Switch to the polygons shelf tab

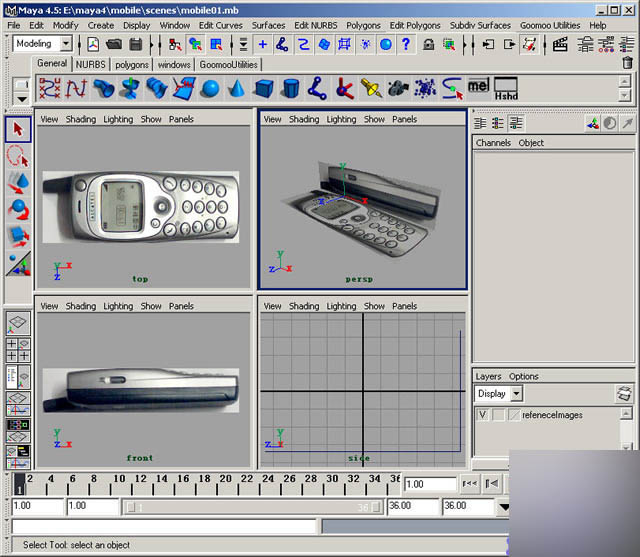[132, 64]
